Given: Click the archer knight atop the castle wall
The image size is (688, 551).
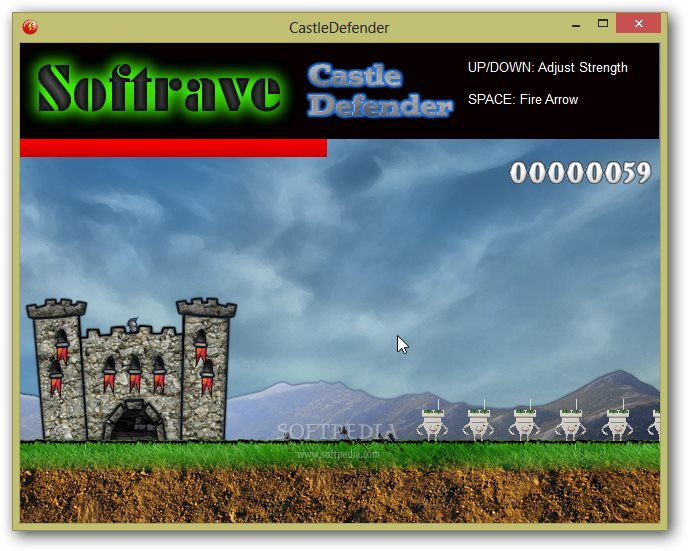Looking at the screenshot, I should (132, 325).
